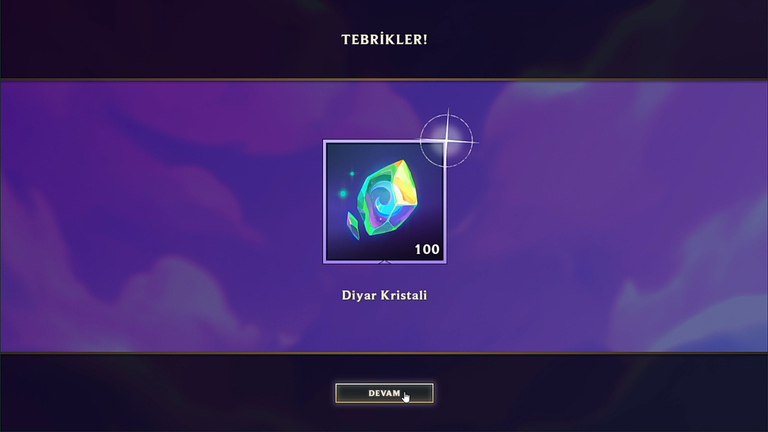768x432 pixels.
Task: Click the TEBRİKLER! heading text
Action: click(x=384, y=40)
